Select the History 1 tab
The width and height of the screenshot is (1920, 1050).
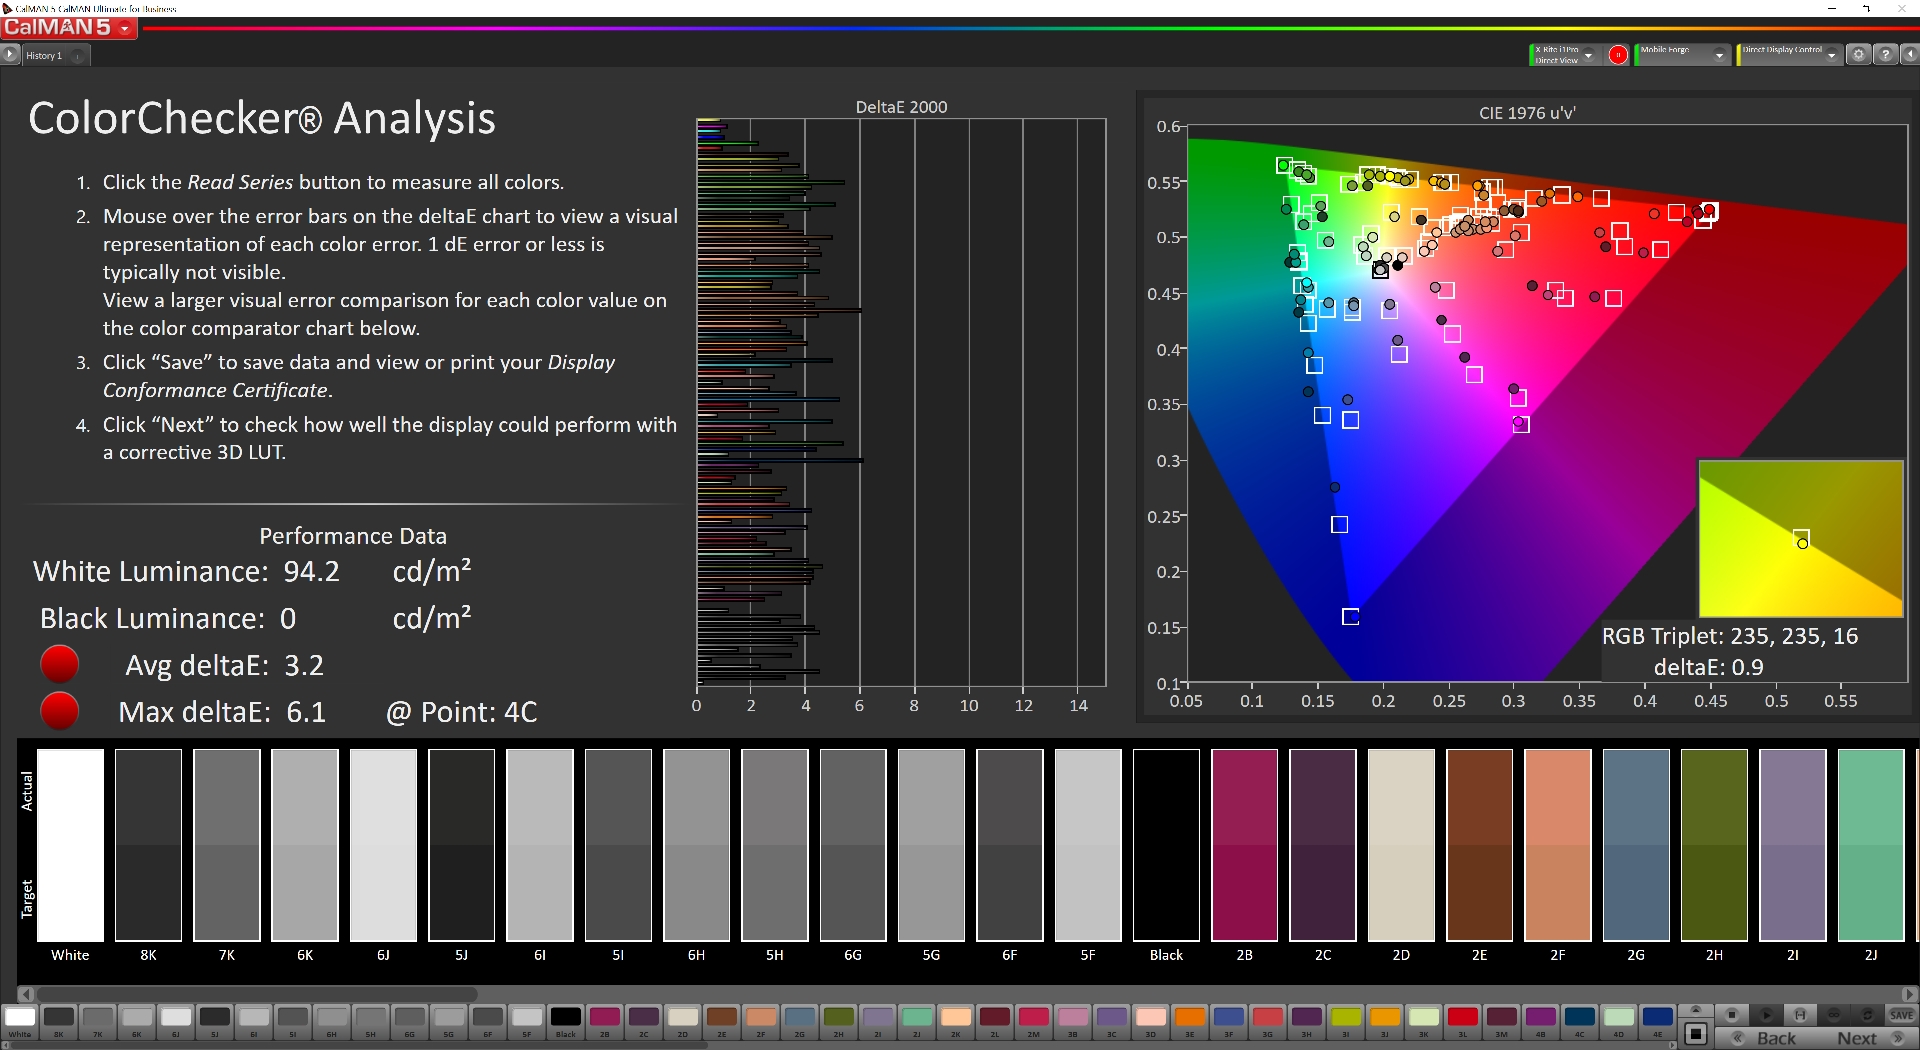coord(45,56)
